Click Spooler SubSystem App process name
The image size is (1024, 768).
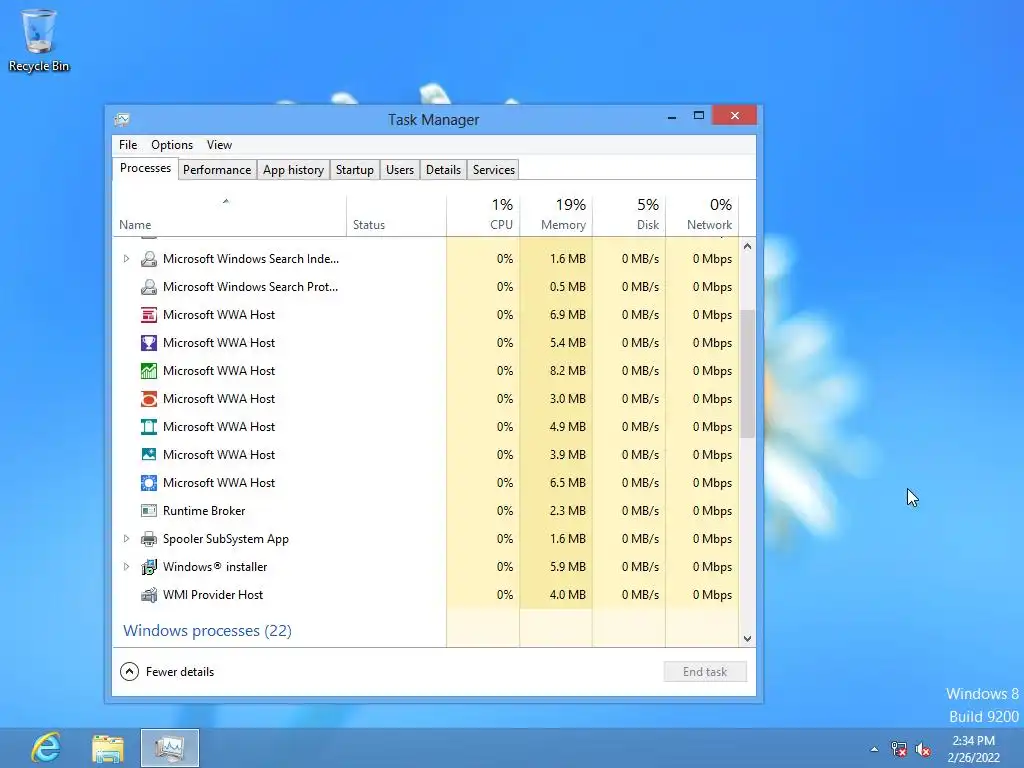226,539
